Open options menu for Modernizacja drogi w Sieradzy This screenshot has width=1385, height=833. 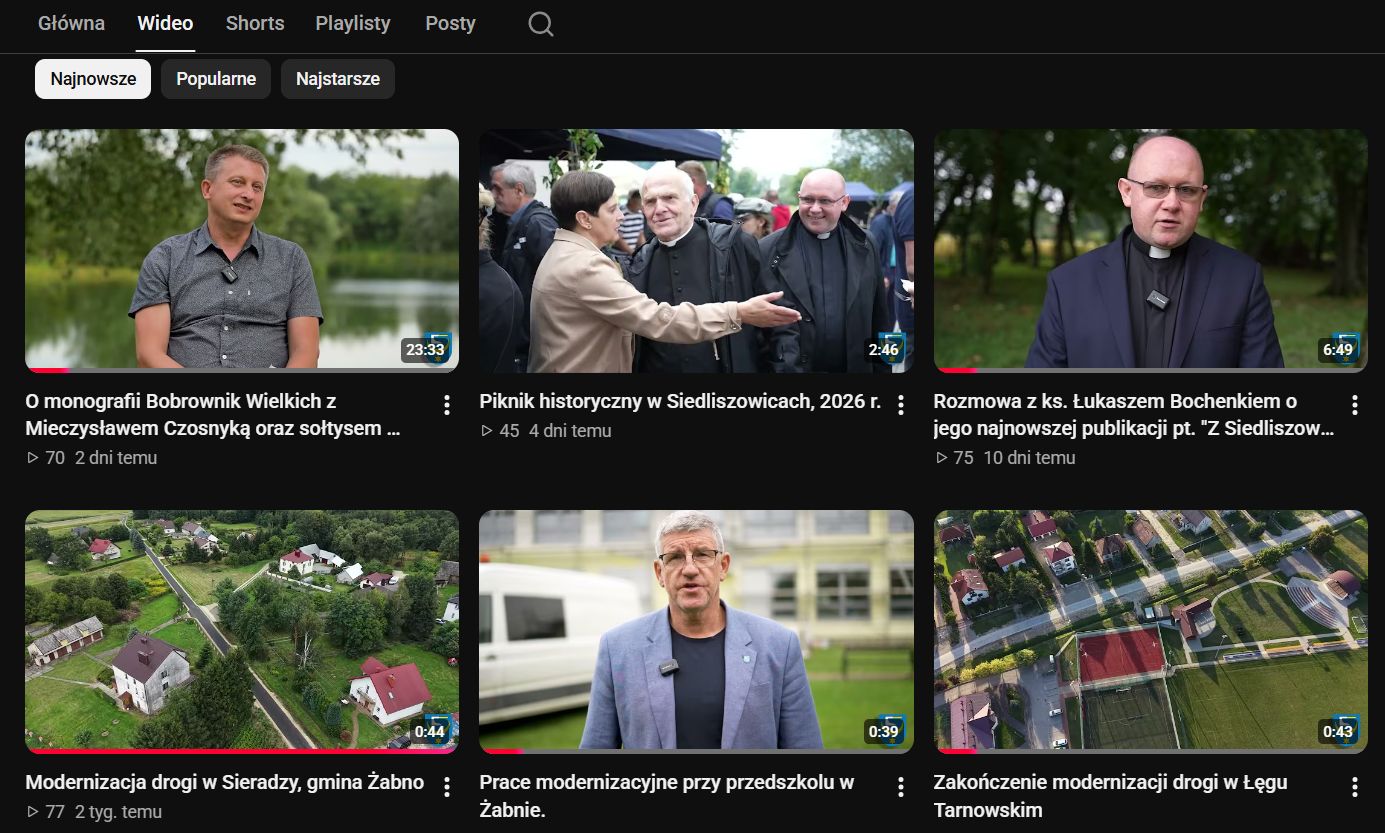(x=446, y=787)
